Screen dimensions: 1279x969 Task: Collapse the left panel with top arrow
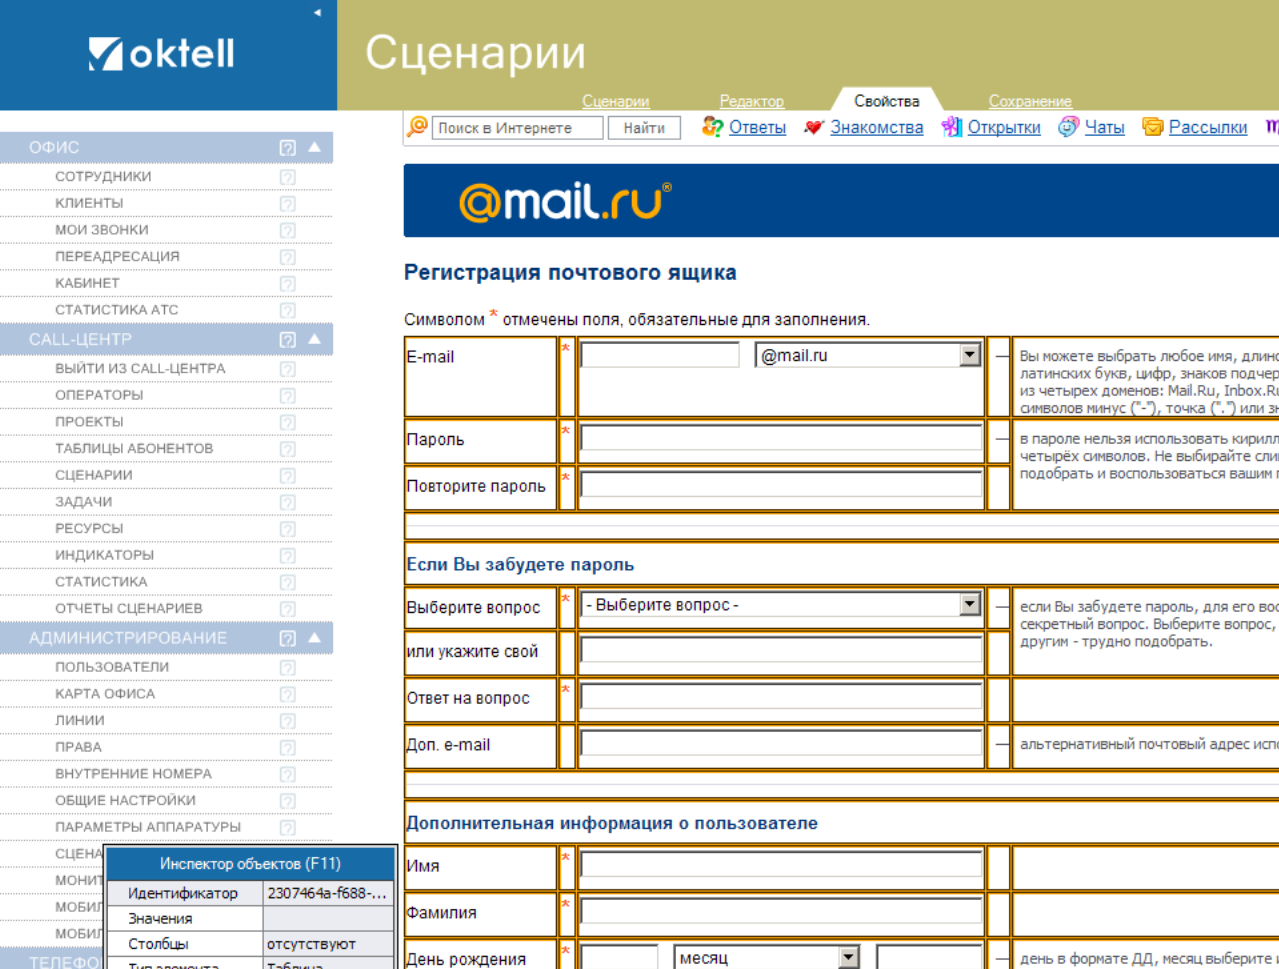point(317,13)
